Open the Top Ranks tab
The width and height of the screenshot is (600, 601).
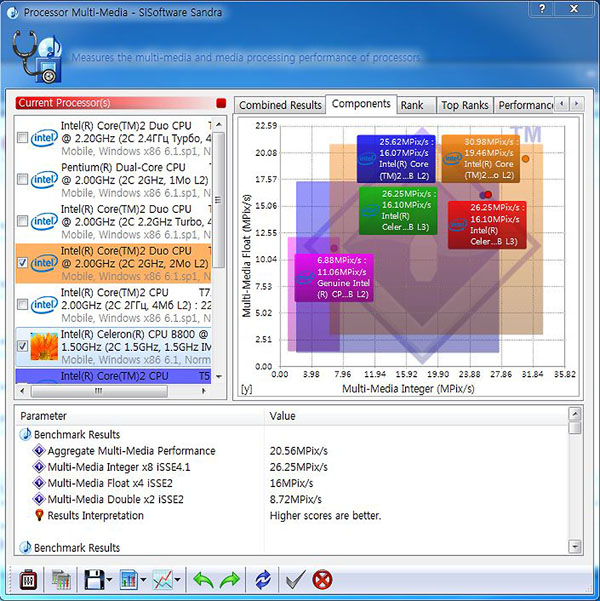coord(465,105)
